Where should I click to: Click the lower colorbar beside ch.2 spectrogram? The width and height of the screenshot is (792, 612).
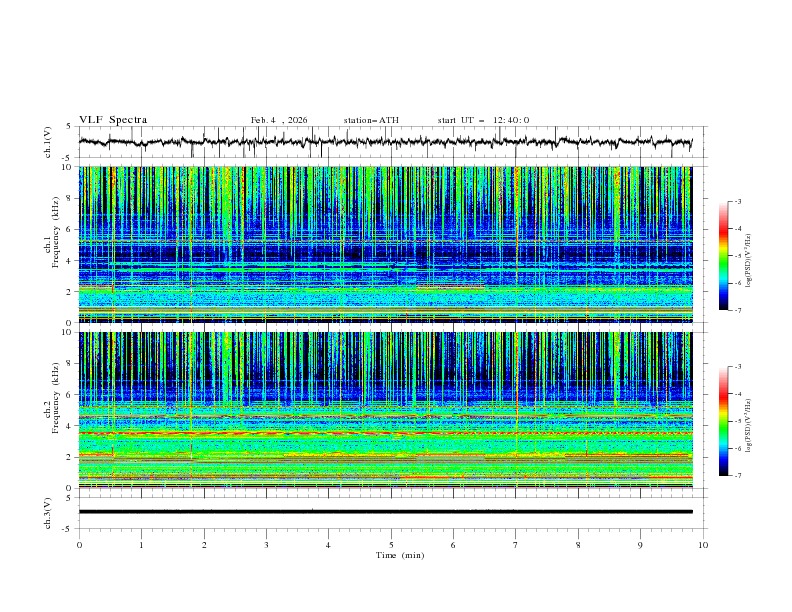tap(723, 421)
